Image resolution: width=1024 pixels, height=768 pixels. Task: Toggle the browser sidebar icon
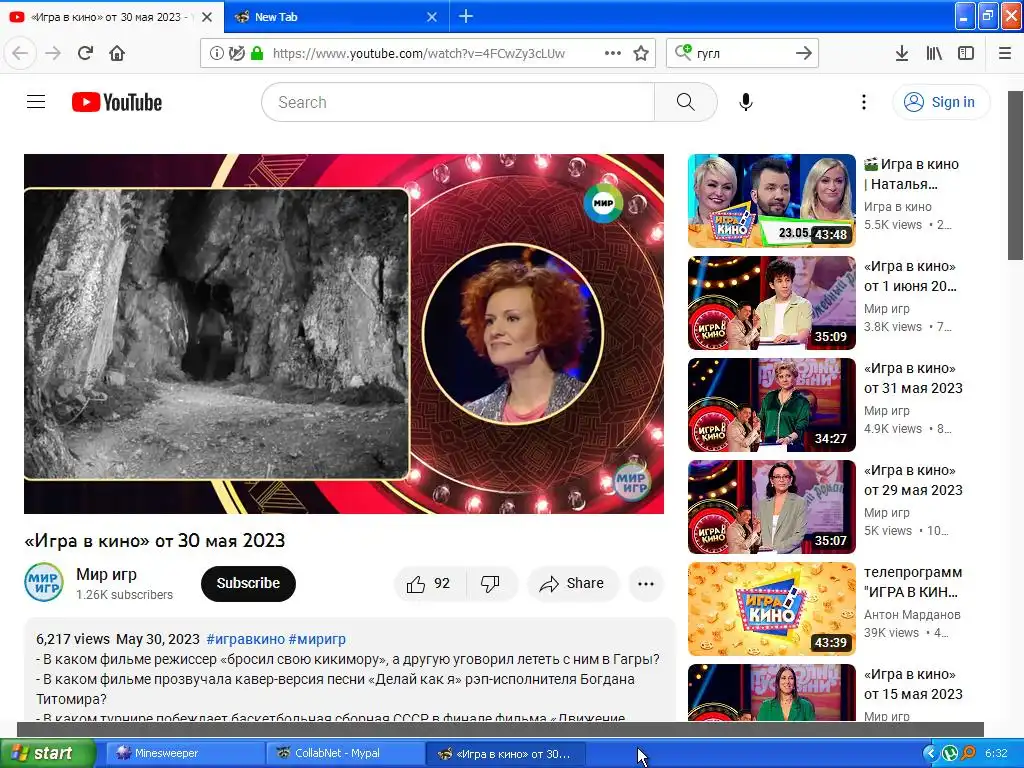point(966,54)
